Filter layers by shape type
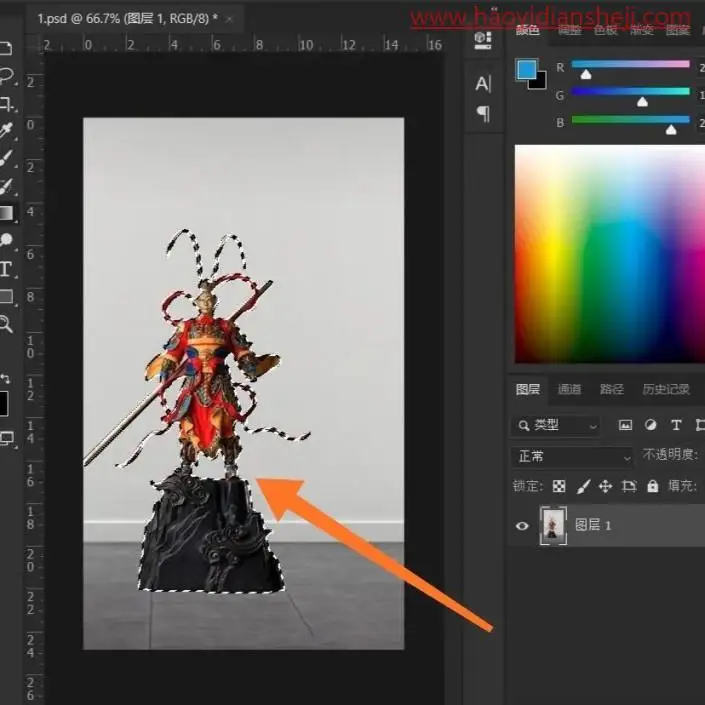705x705 pixels. point(700,425)
